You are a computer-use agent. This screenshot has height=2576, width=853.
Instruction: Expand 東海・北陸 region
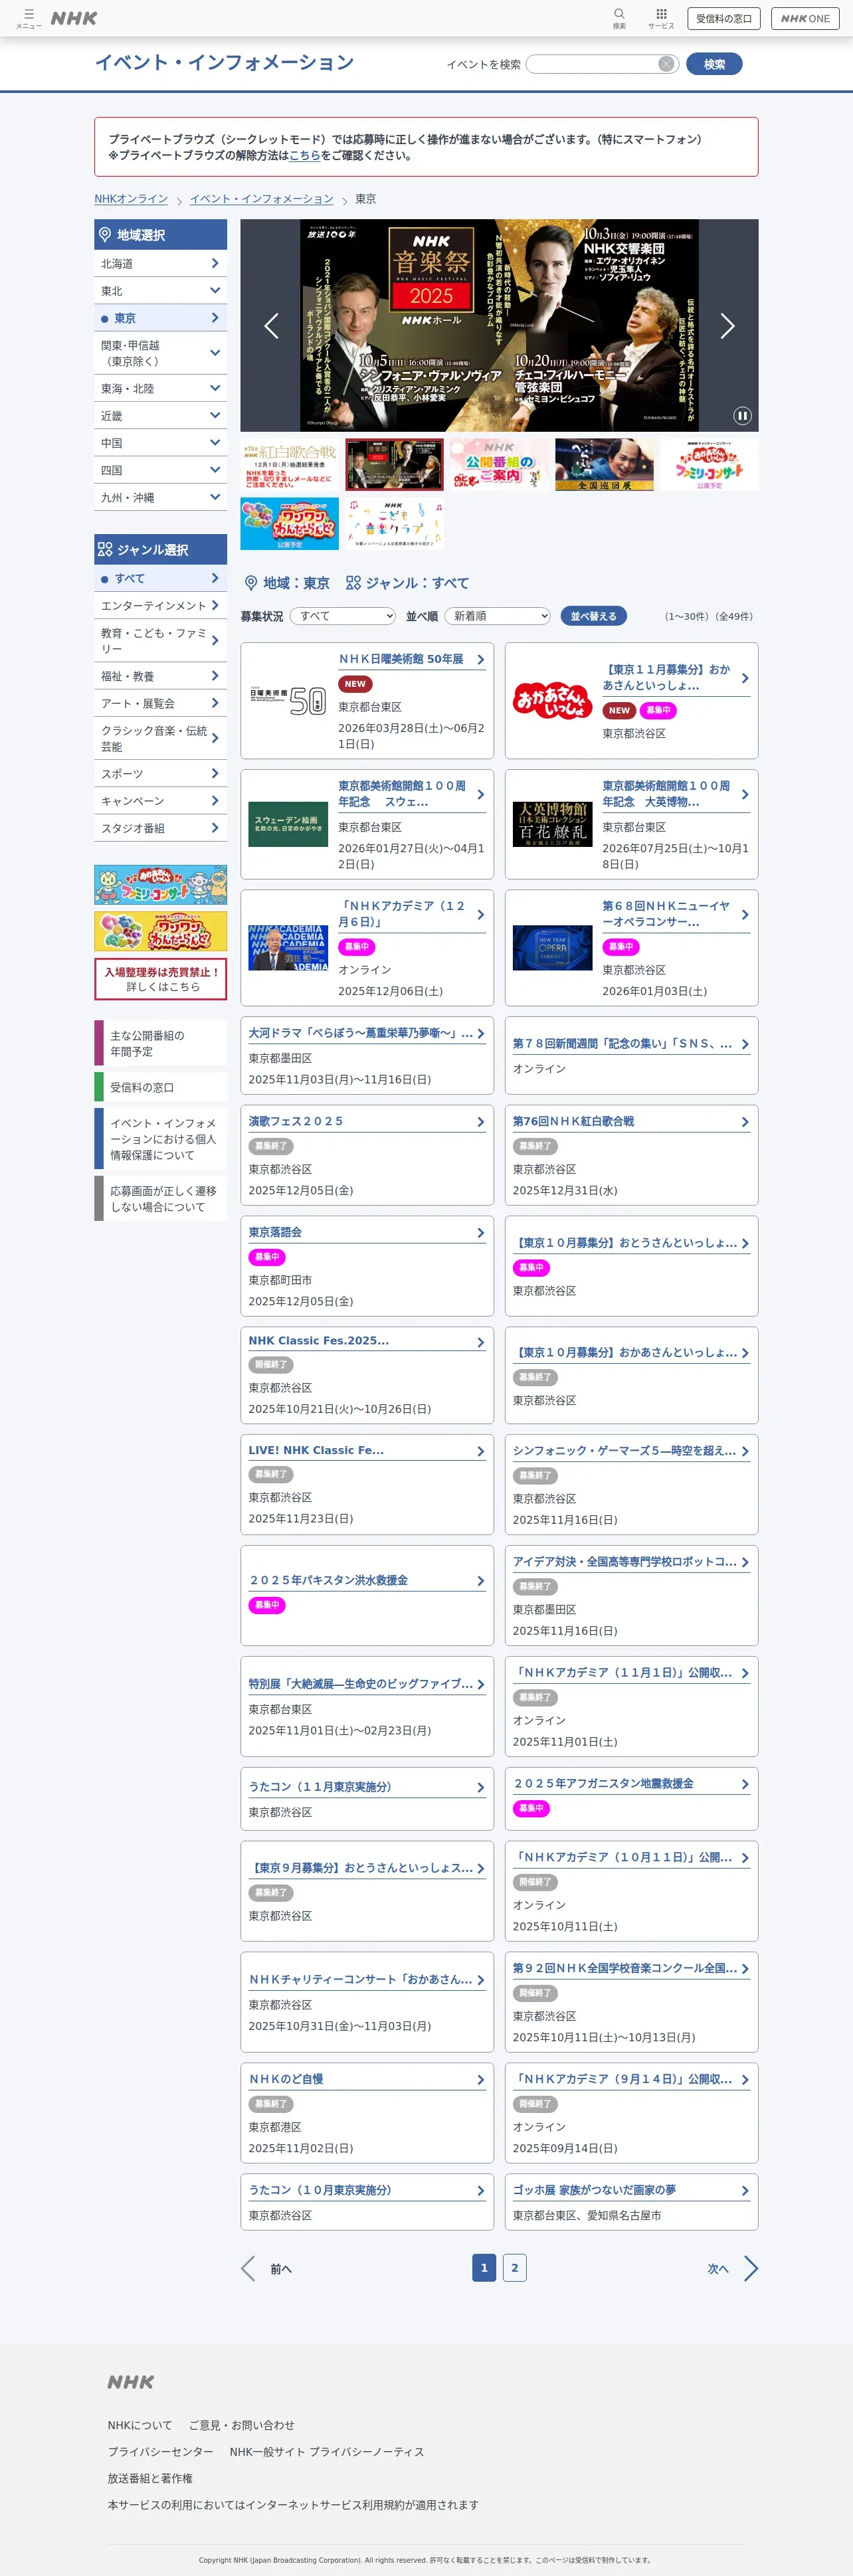161,388
